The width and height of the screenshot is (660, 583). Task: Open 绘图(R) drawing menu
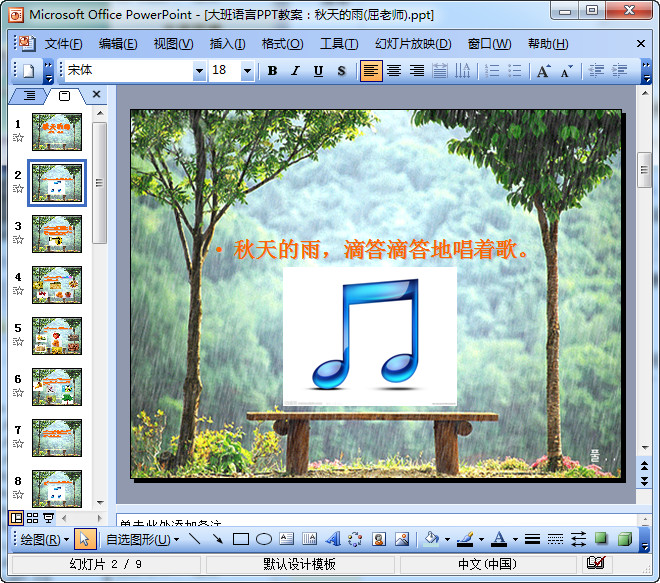tap(44, 539)
